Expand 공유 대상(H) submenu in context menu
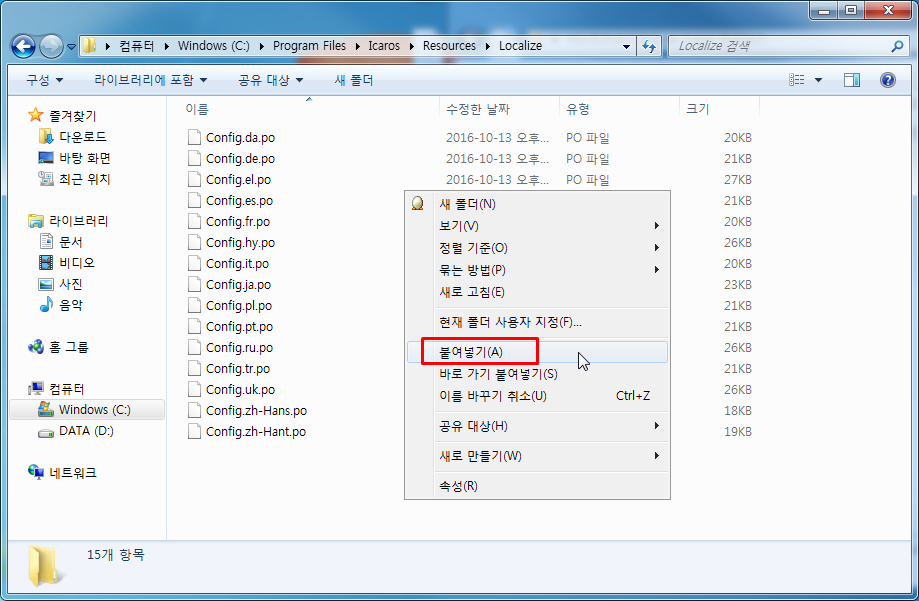The height and width of the screenshot is (601, 919). click(537, 426)
